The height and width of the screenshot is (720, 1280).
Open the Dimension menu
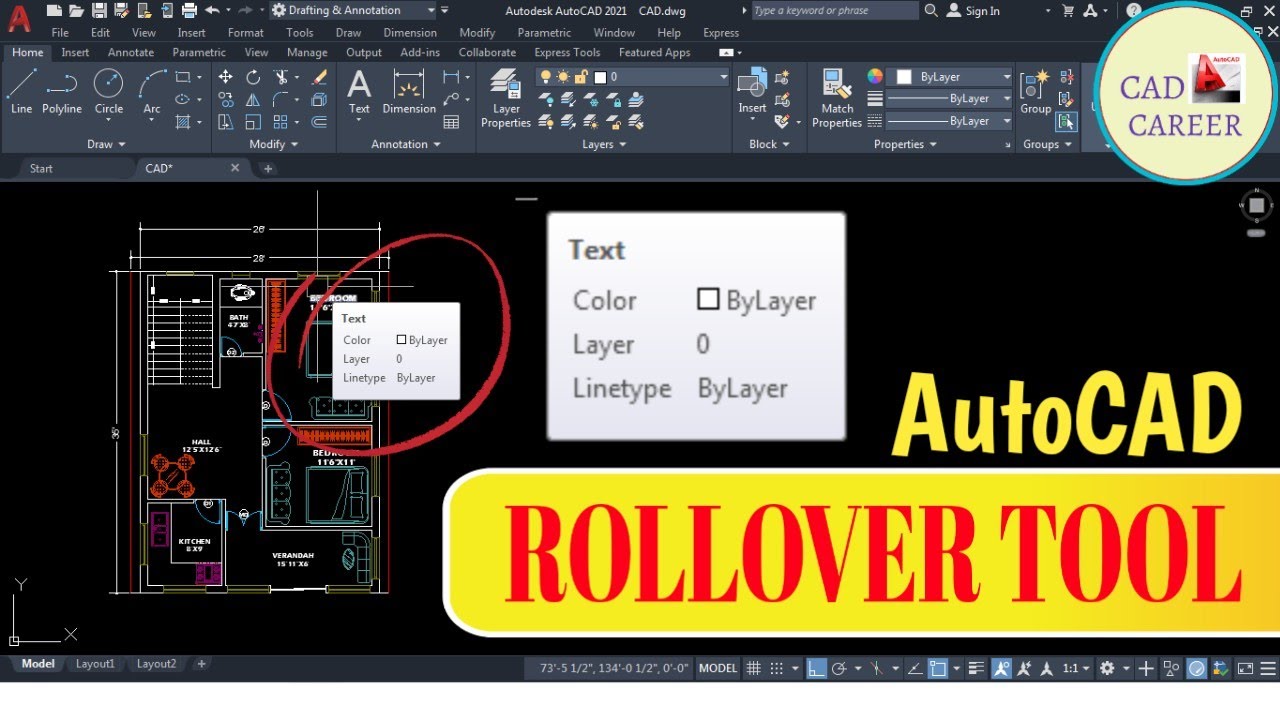pyautogui.click(x=410, y=33)
